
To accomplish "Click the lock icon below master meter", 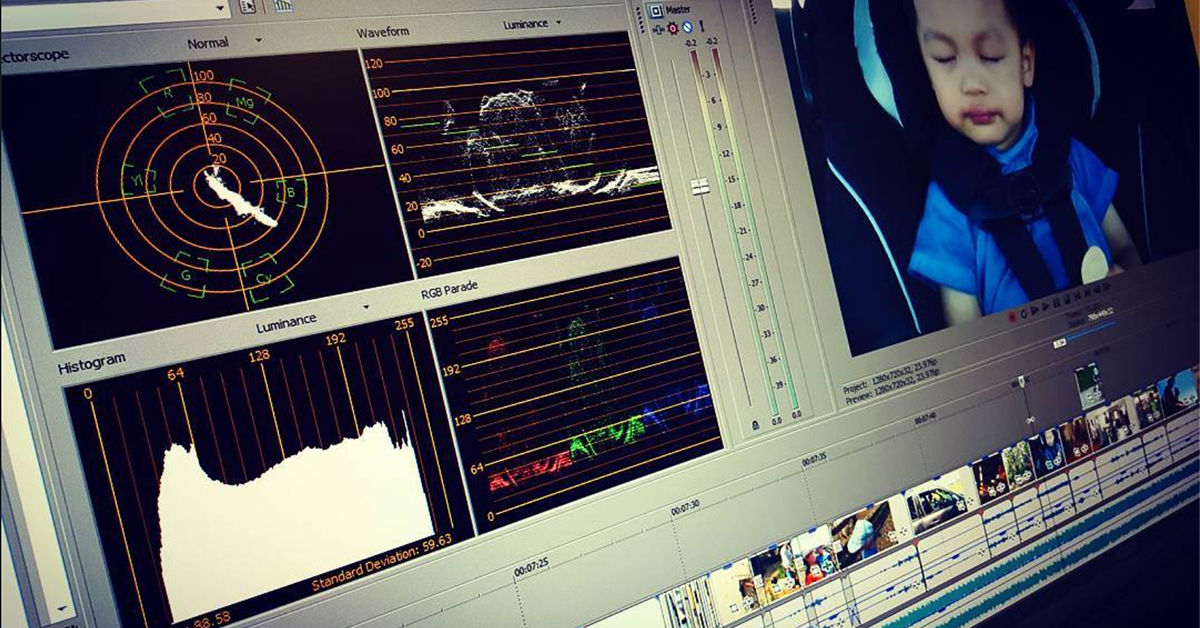I will point(754,425).
